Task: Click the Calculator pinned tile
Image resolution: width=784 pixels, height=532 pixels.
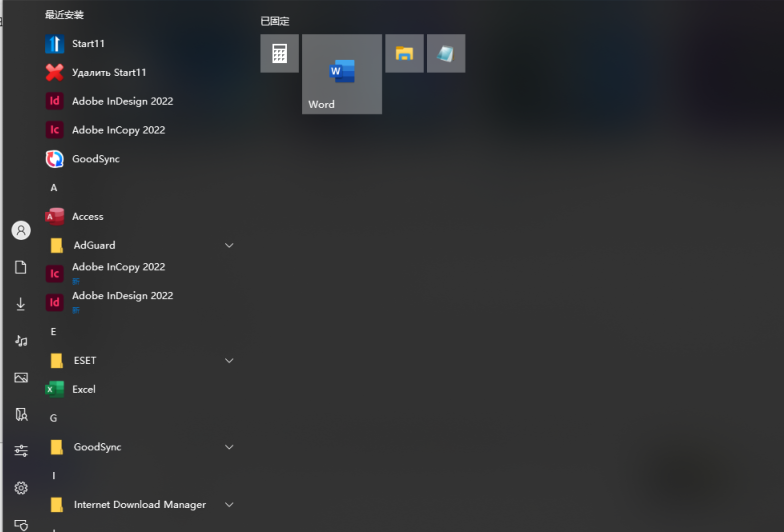Action: click(280, 54)
